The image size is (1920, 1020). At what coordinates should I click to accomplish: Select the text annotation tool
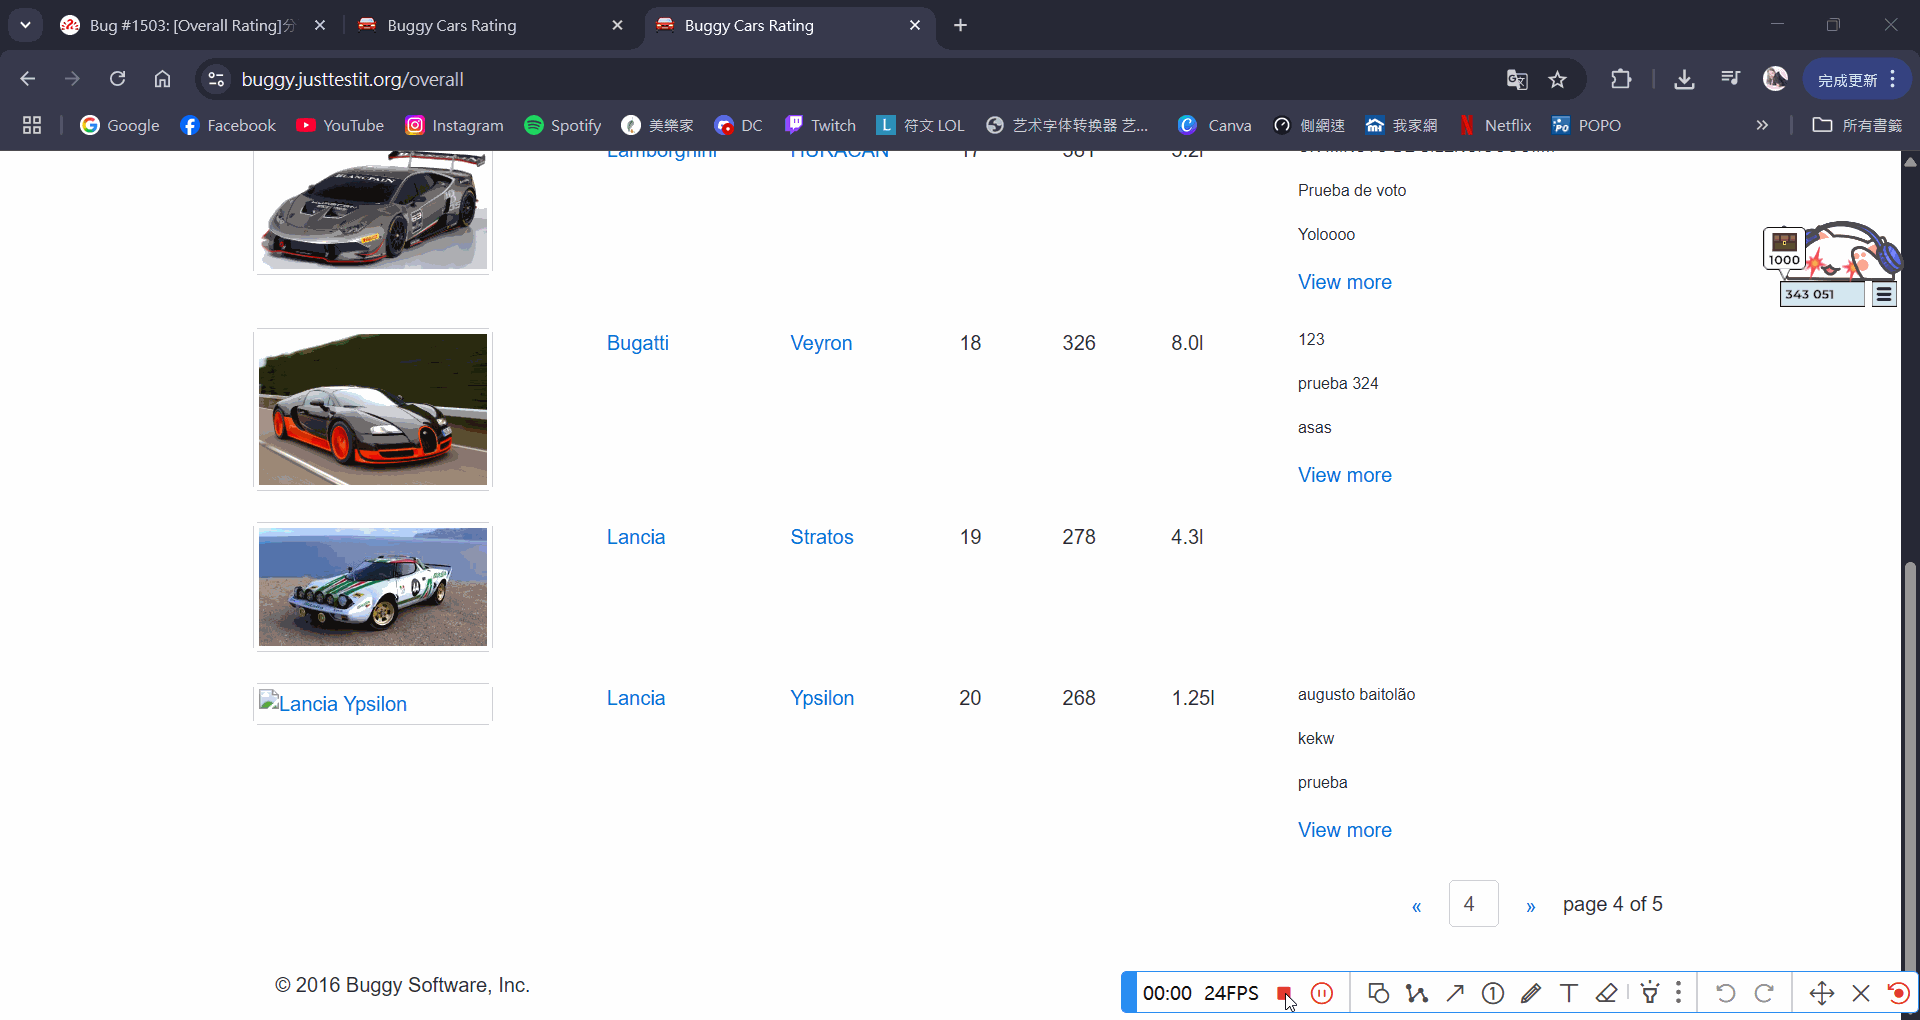[x=1569, y=993]
